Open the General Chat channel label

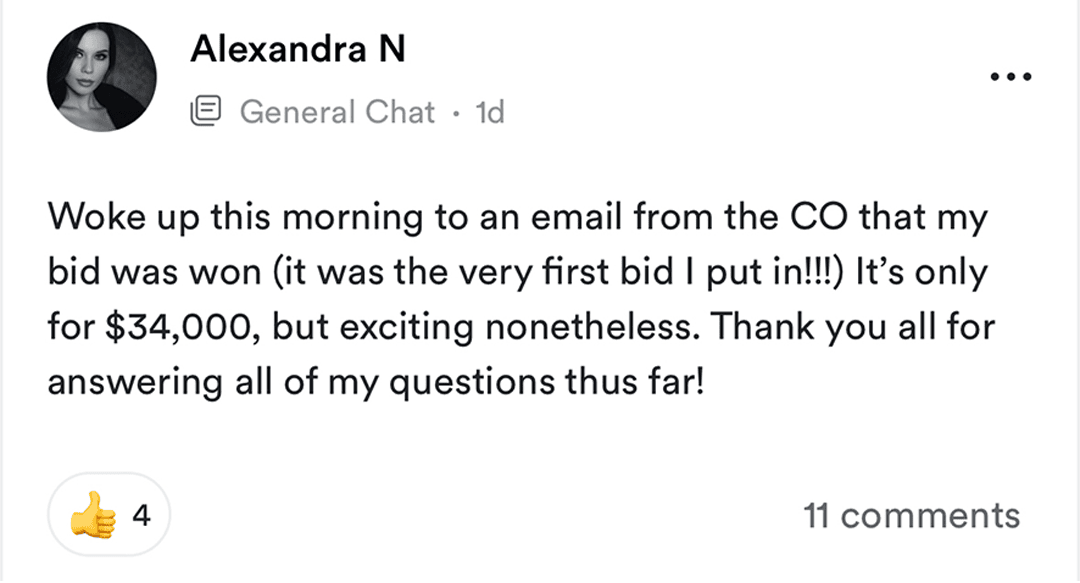click(337, 112)
